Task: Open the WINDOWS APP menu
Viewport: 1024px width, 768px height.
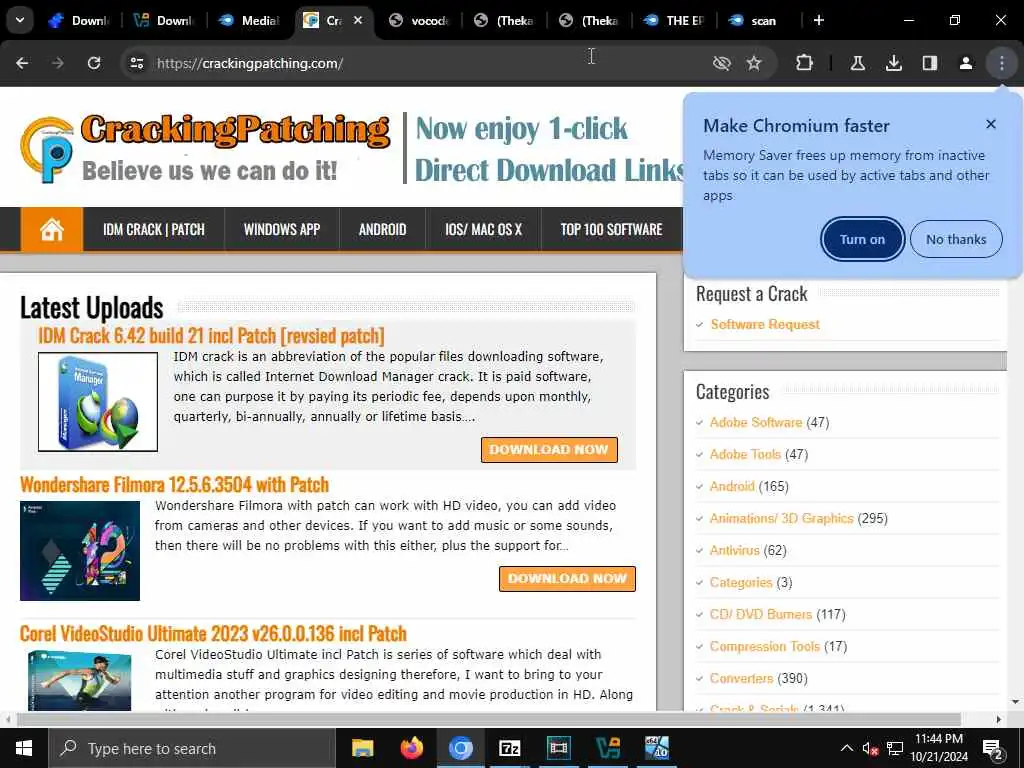Action: coord(281,229)
